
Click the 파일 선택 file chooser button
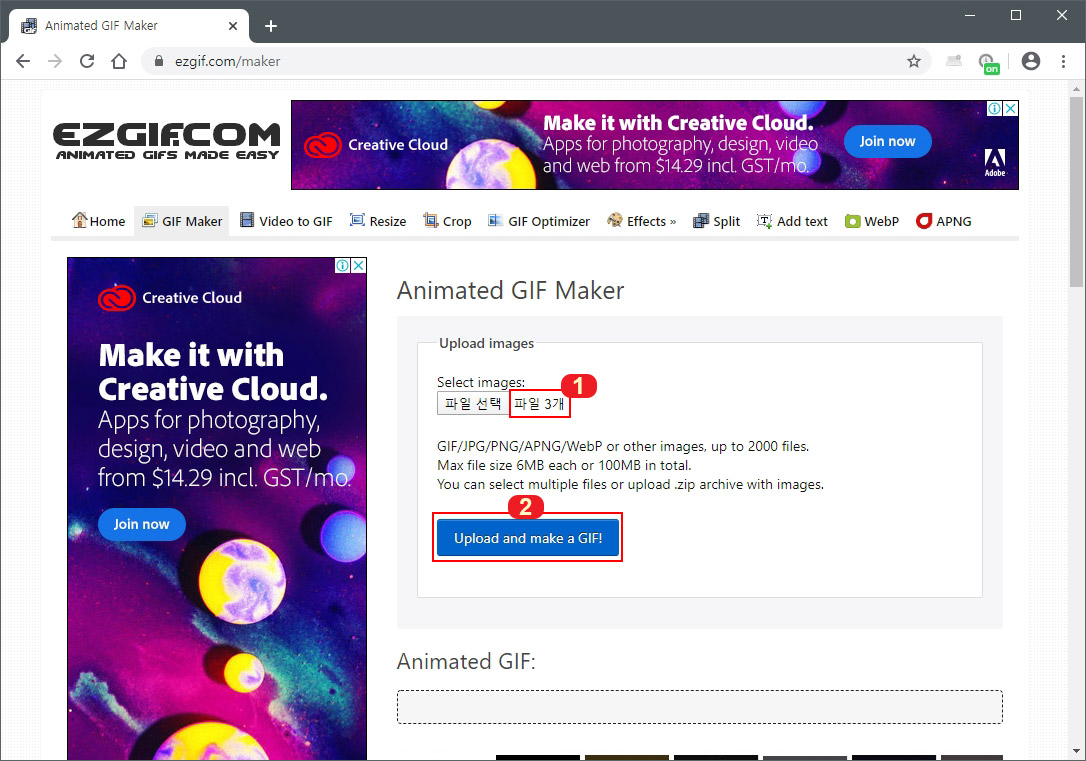point(473,403)
